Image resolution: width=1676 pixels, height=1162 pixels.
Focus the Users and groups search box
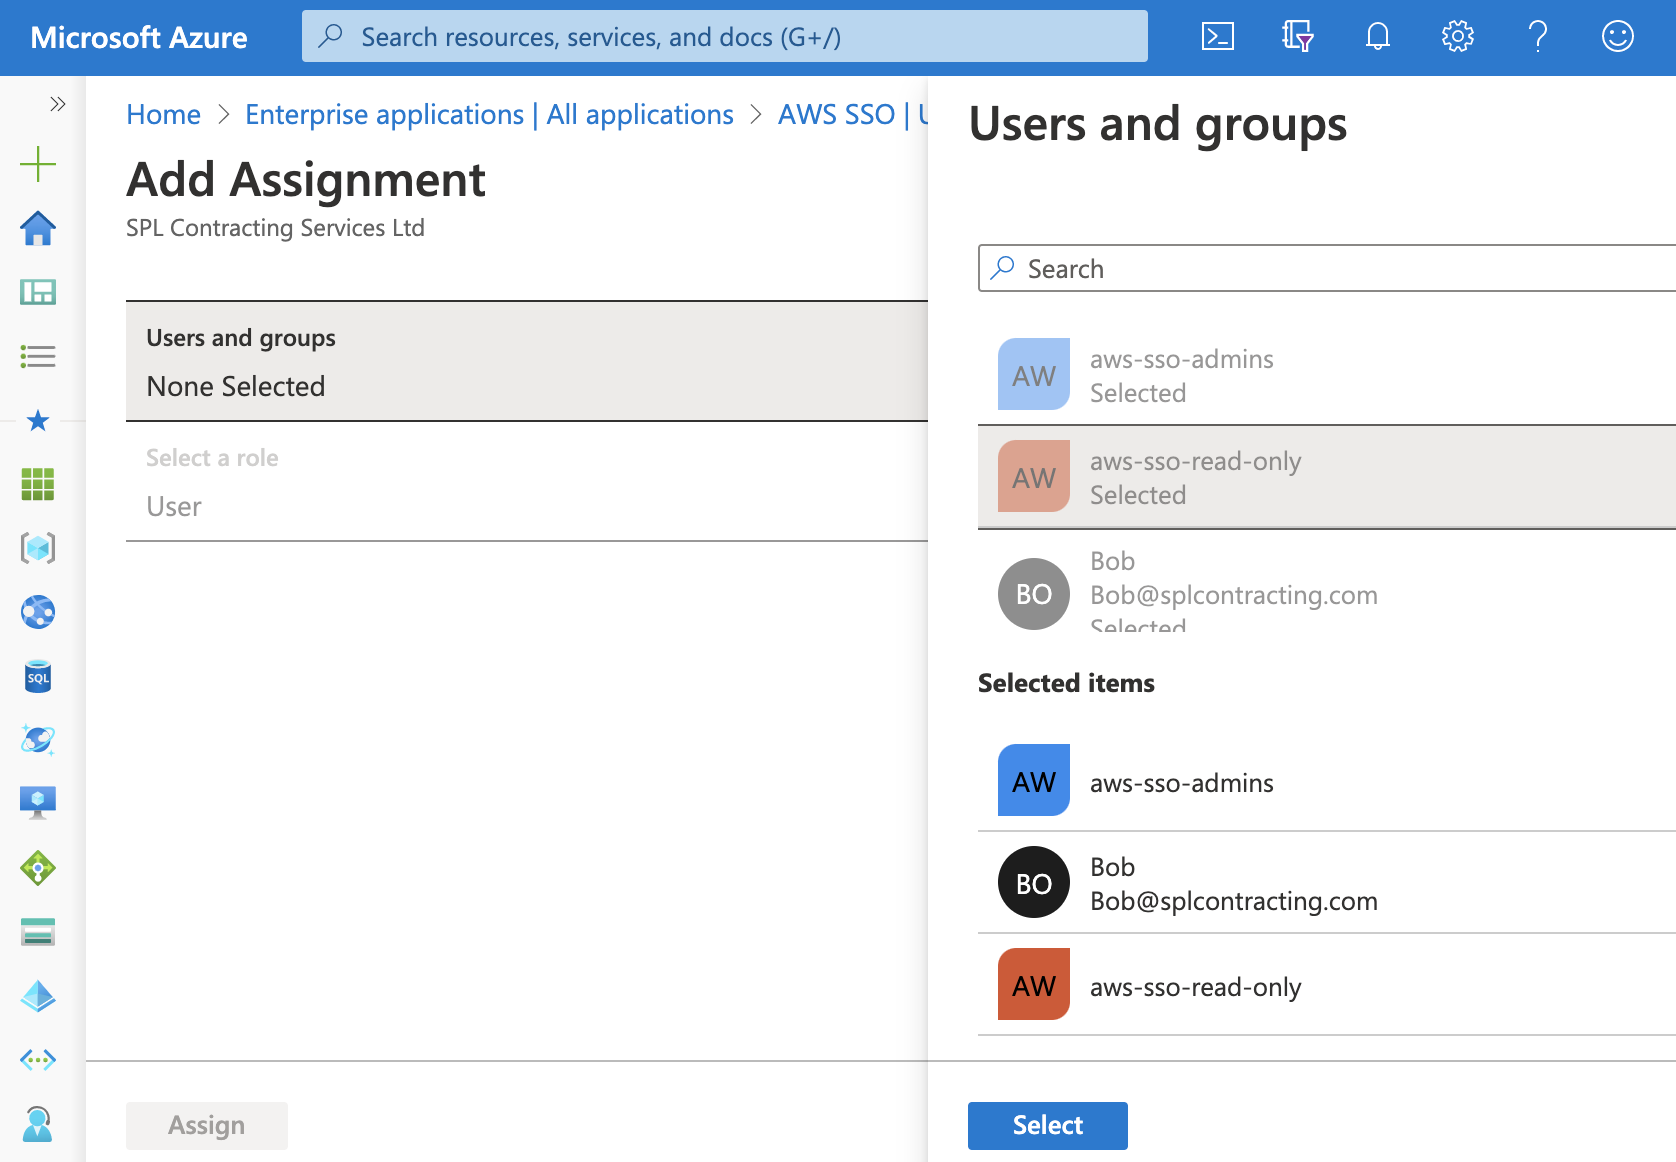coord(1327,268)
